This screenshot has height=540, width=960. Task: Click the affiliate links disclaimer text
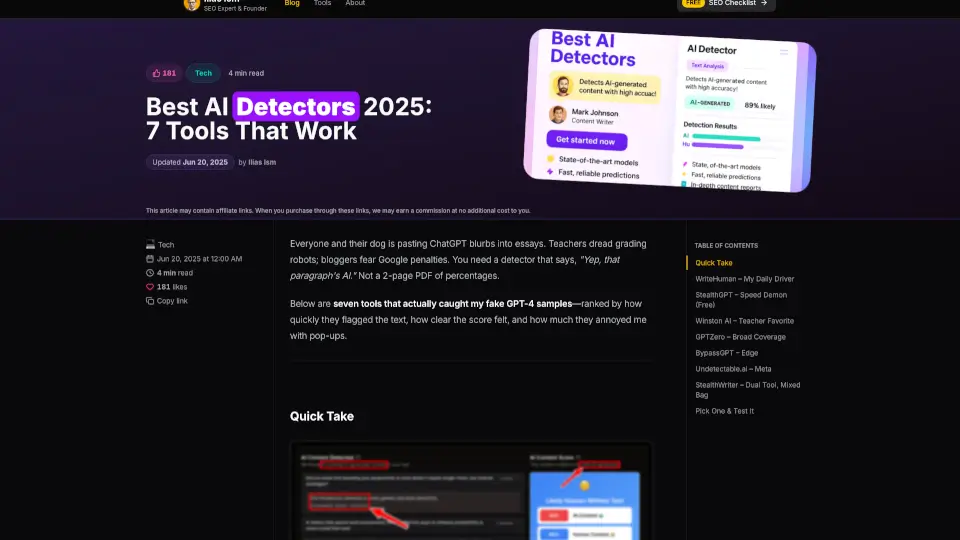click(338, 211)
